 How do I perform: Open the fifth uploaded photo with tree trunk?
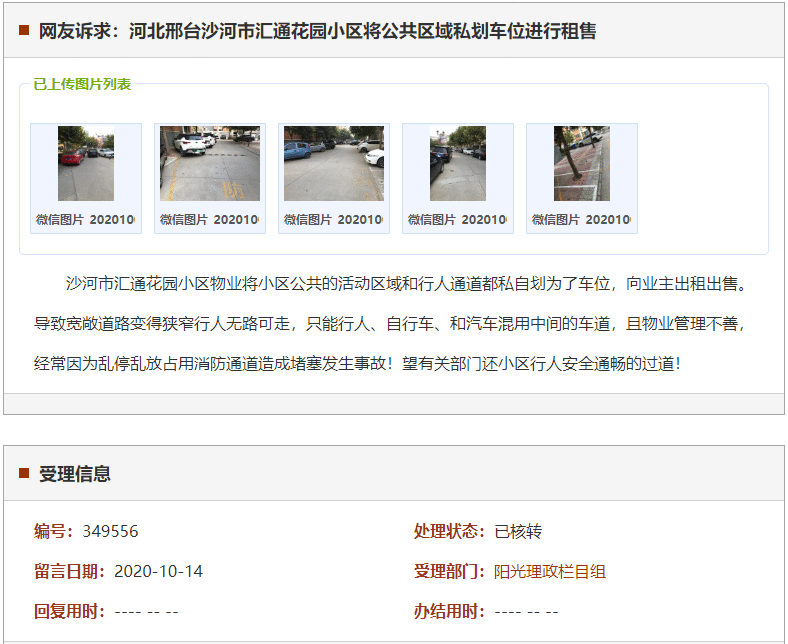[582, 163]
